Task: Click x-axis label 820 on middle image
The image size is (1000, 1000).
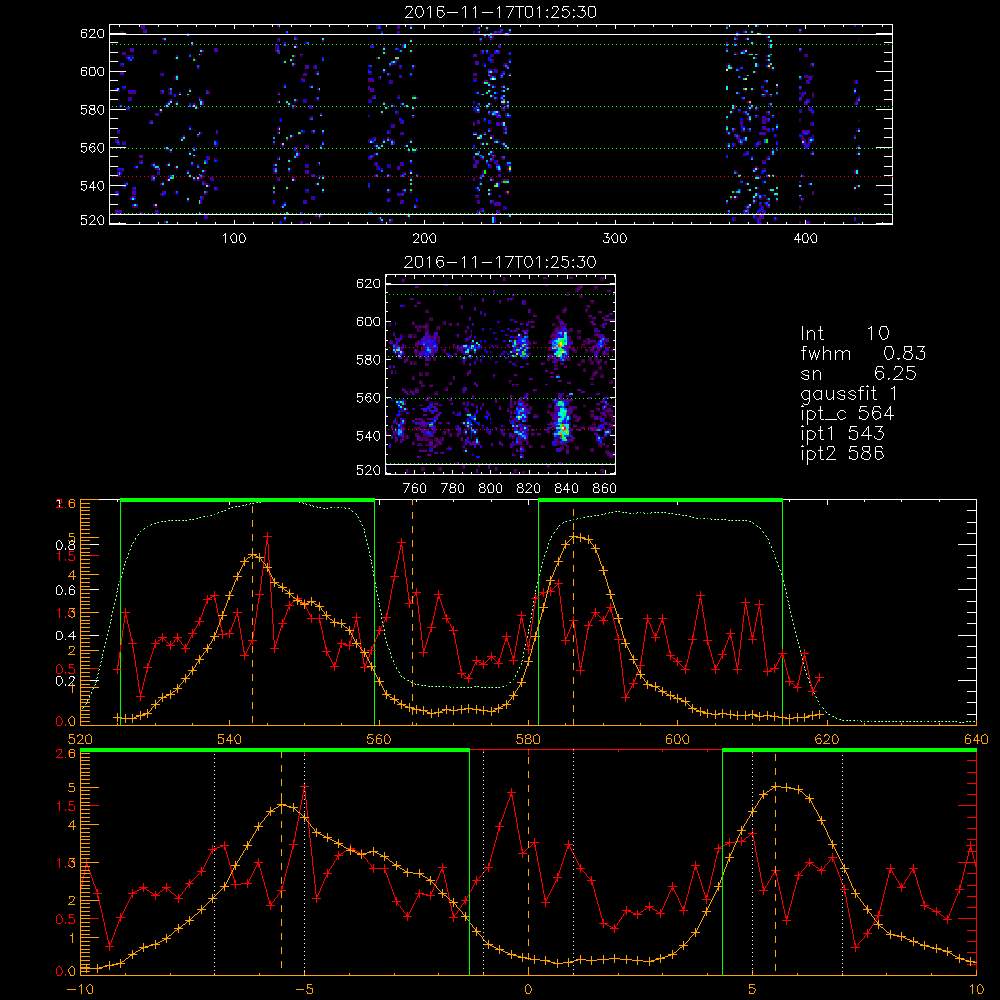Action: click(529, 489)
